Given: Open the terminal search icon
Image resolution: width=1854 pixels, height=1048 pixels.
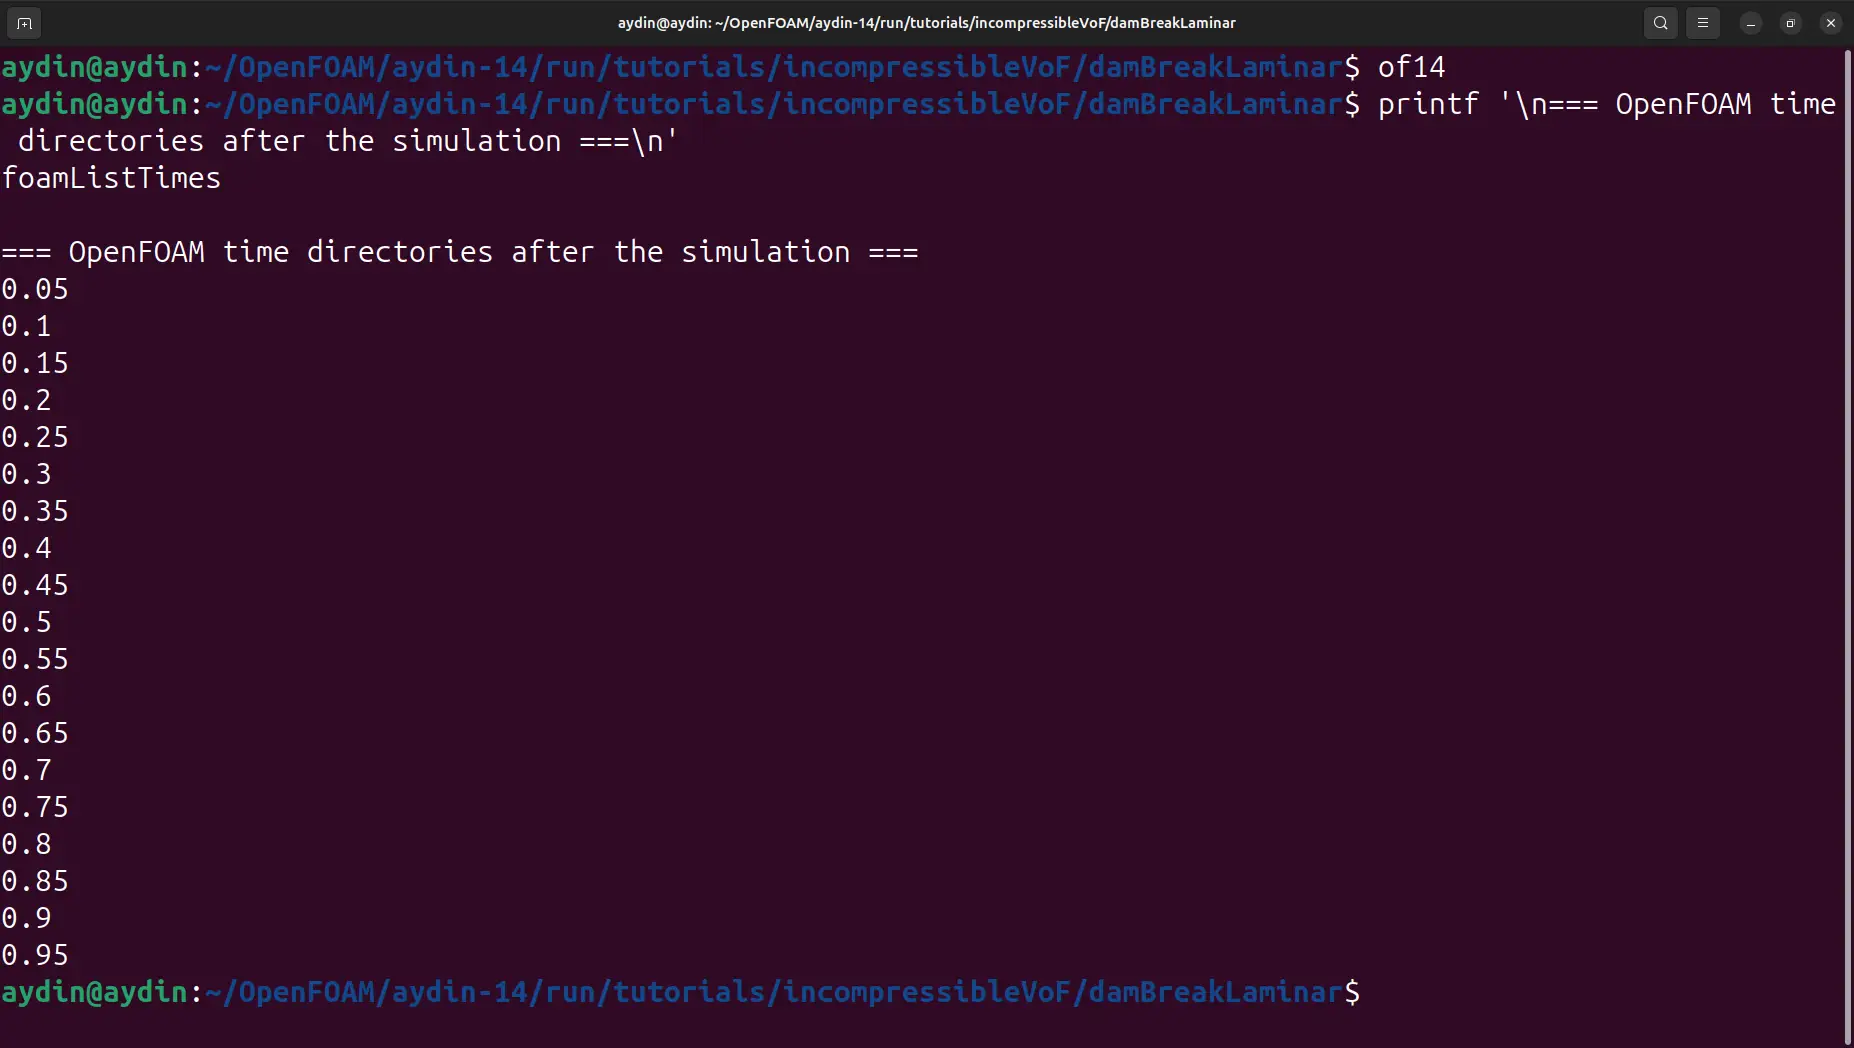Looking at the screenshot, I should point(1660,23).
